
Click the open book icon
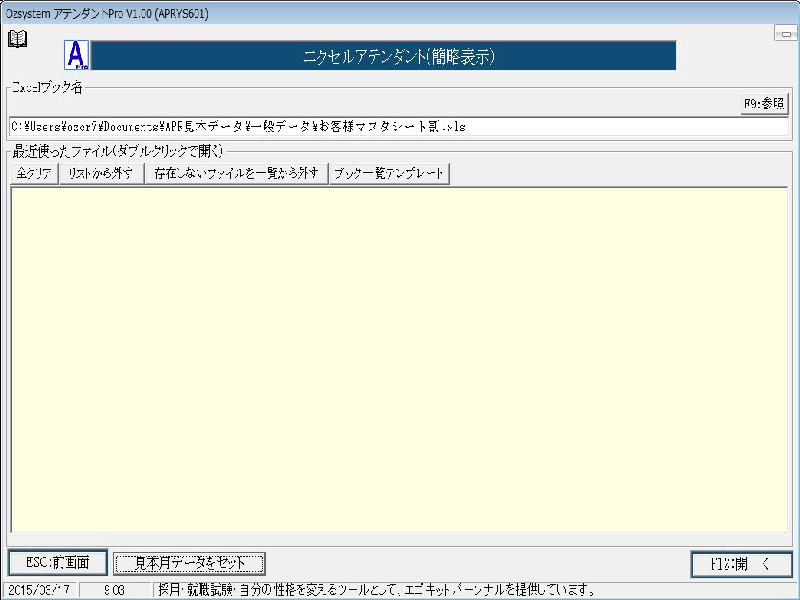click(18, 39)
